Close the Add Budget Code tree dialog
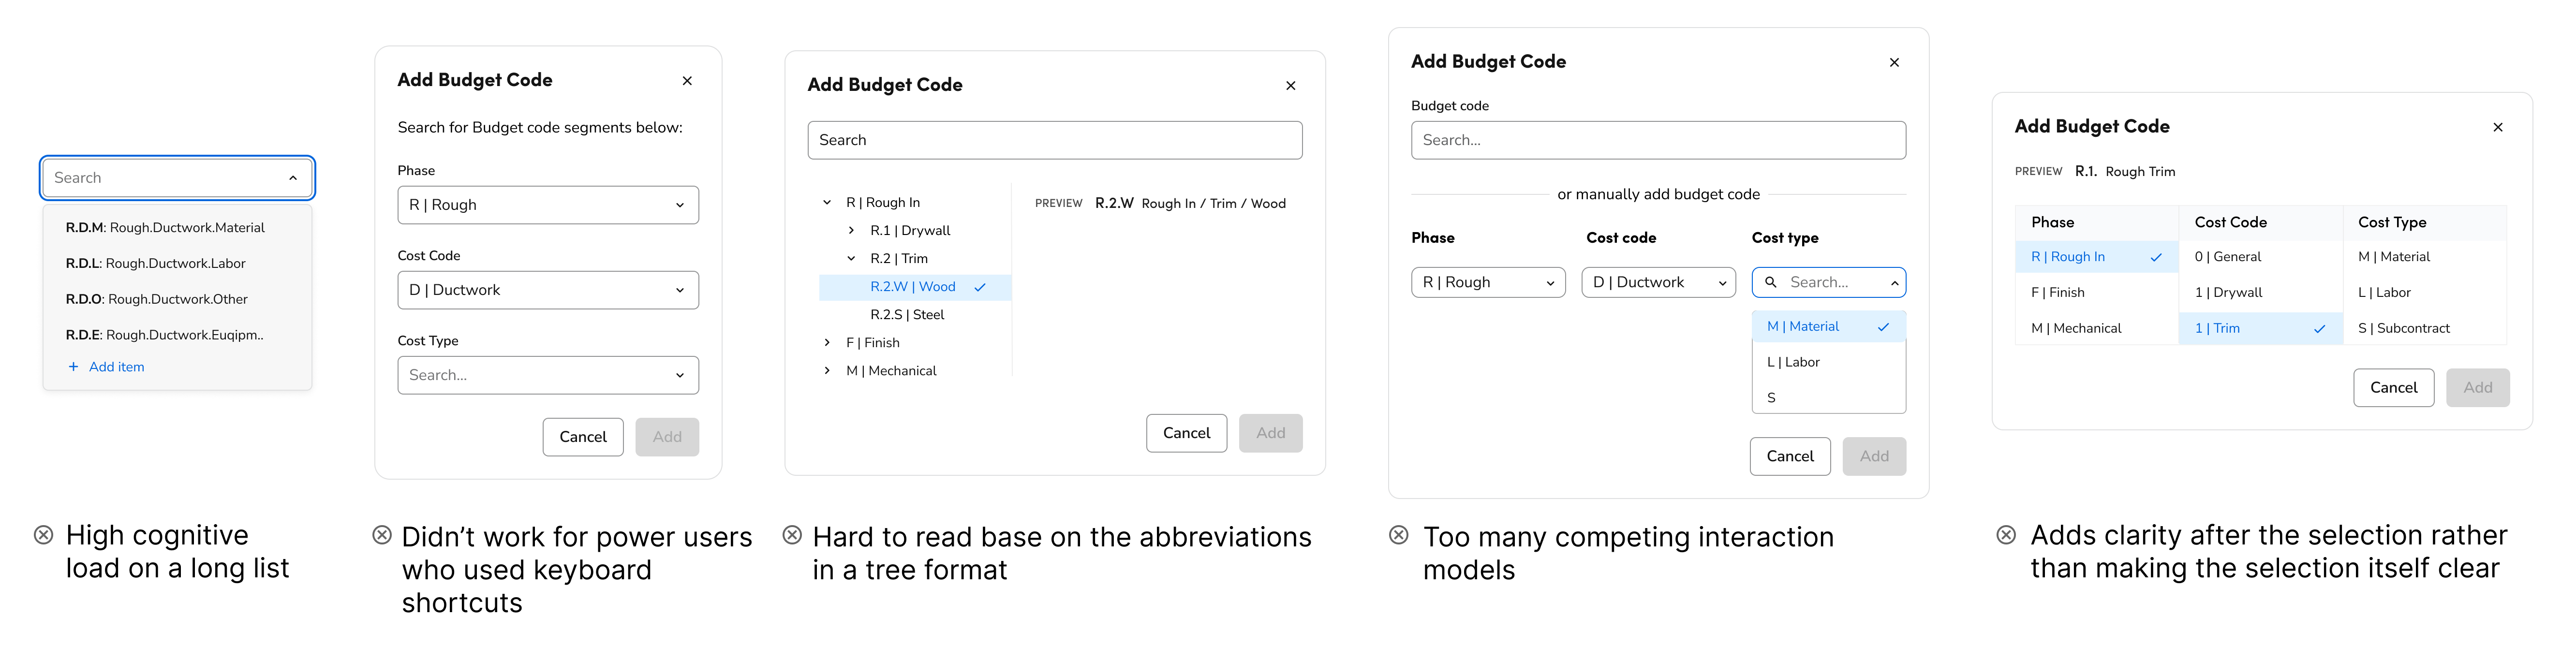 [x=1290, y=86]
